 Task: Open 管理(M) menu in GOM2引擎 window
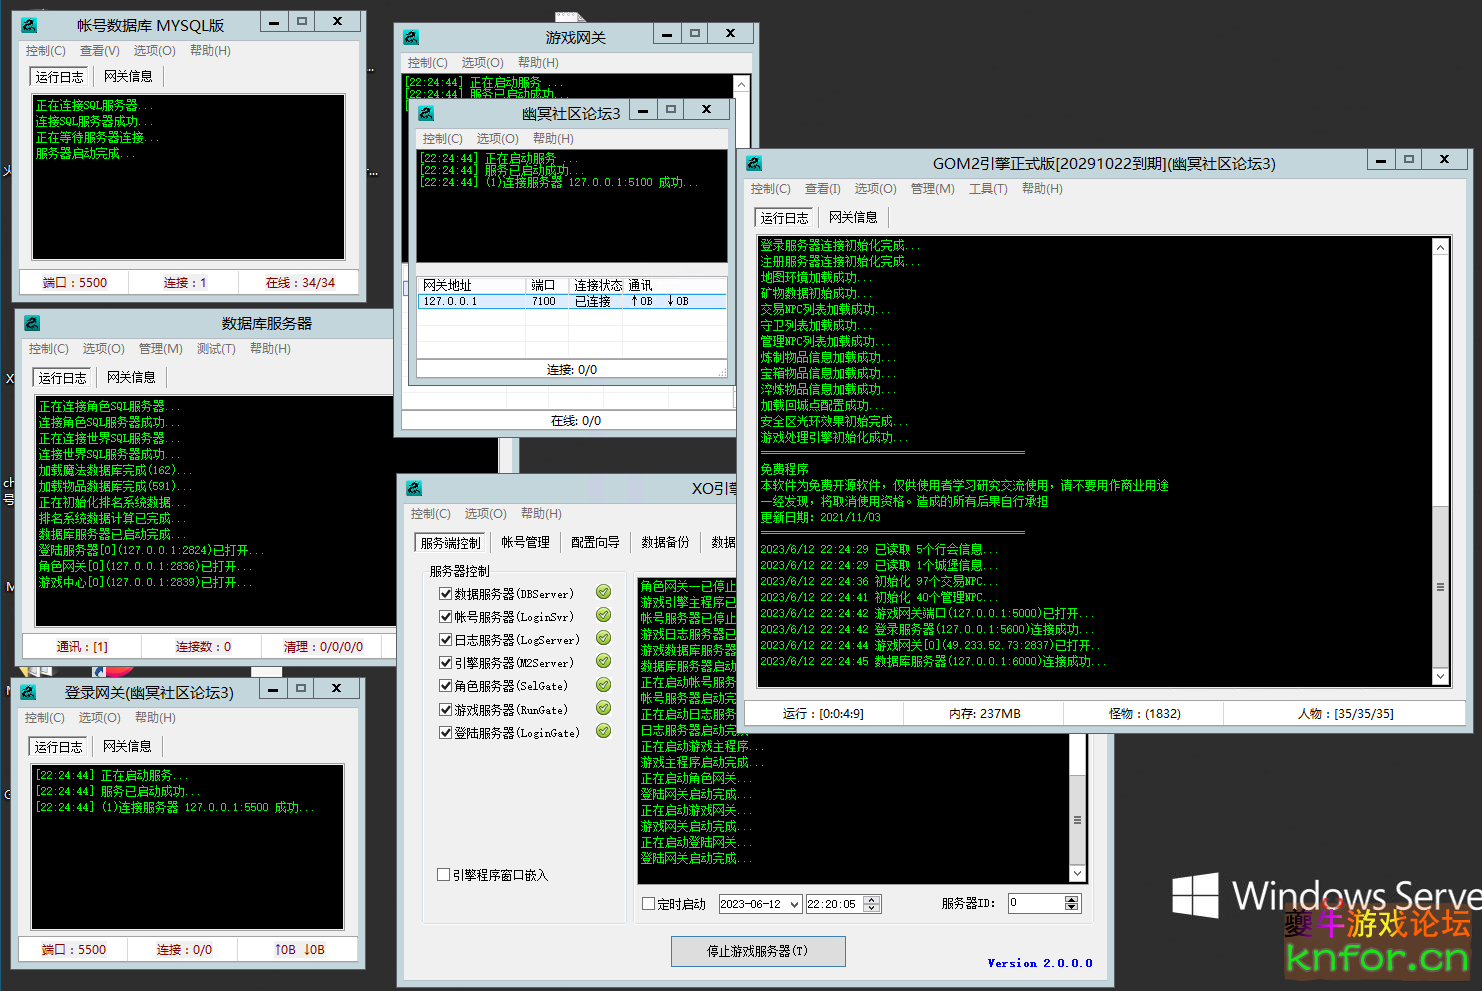[932, 188]
